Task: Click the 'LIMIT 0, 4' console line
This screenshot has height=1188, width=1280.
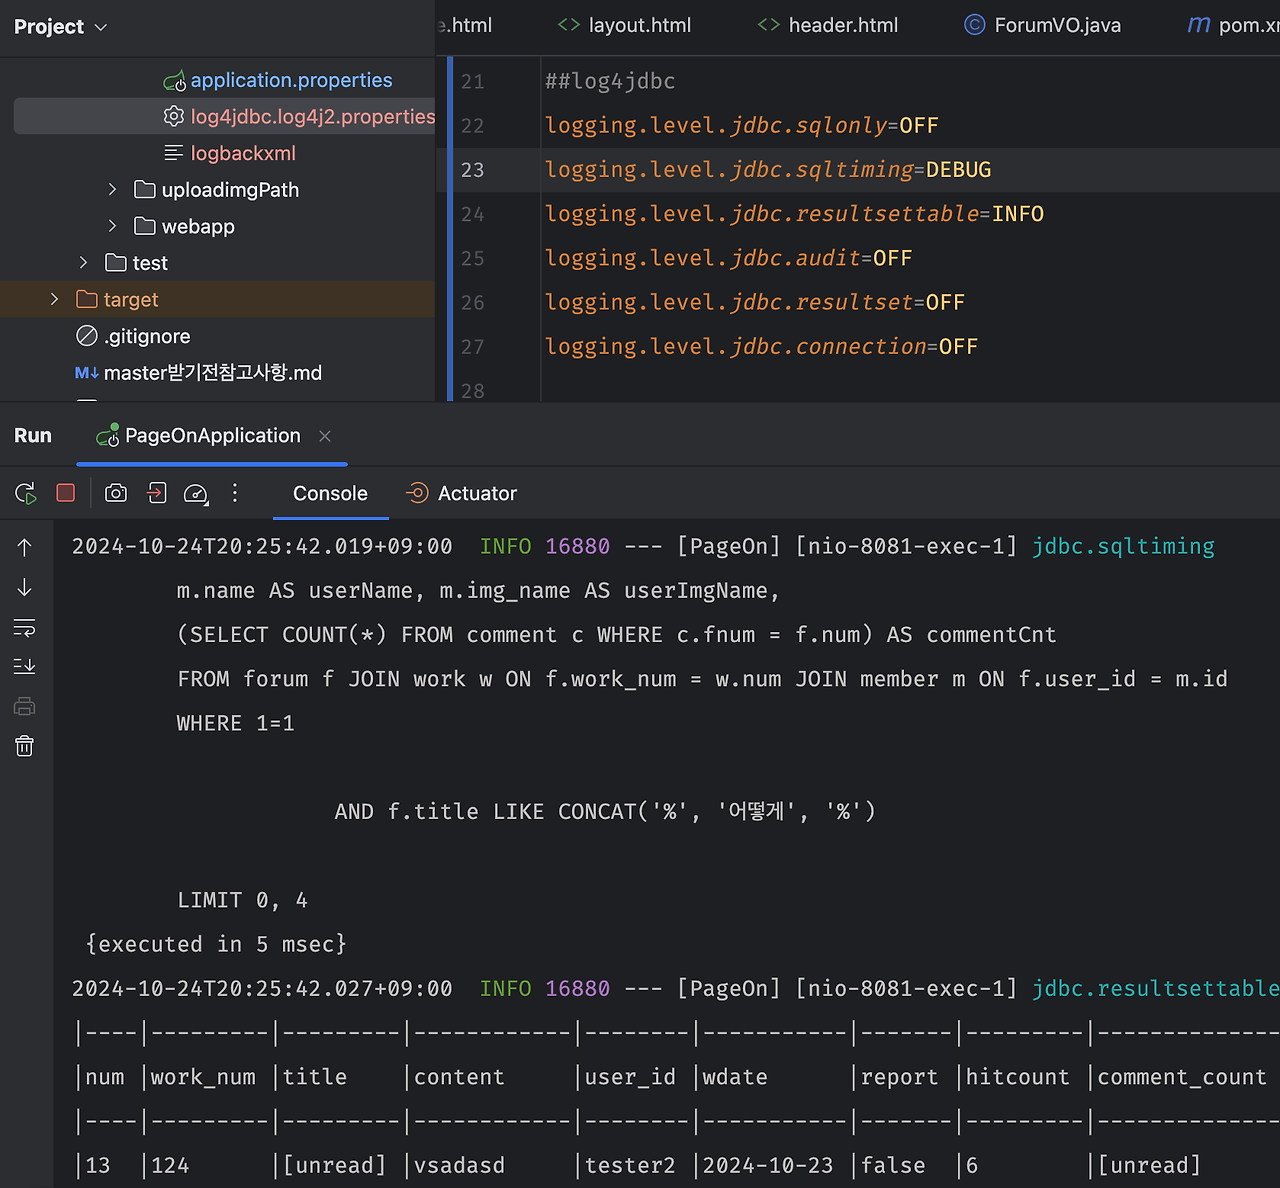Action: (x=242, y=900)
